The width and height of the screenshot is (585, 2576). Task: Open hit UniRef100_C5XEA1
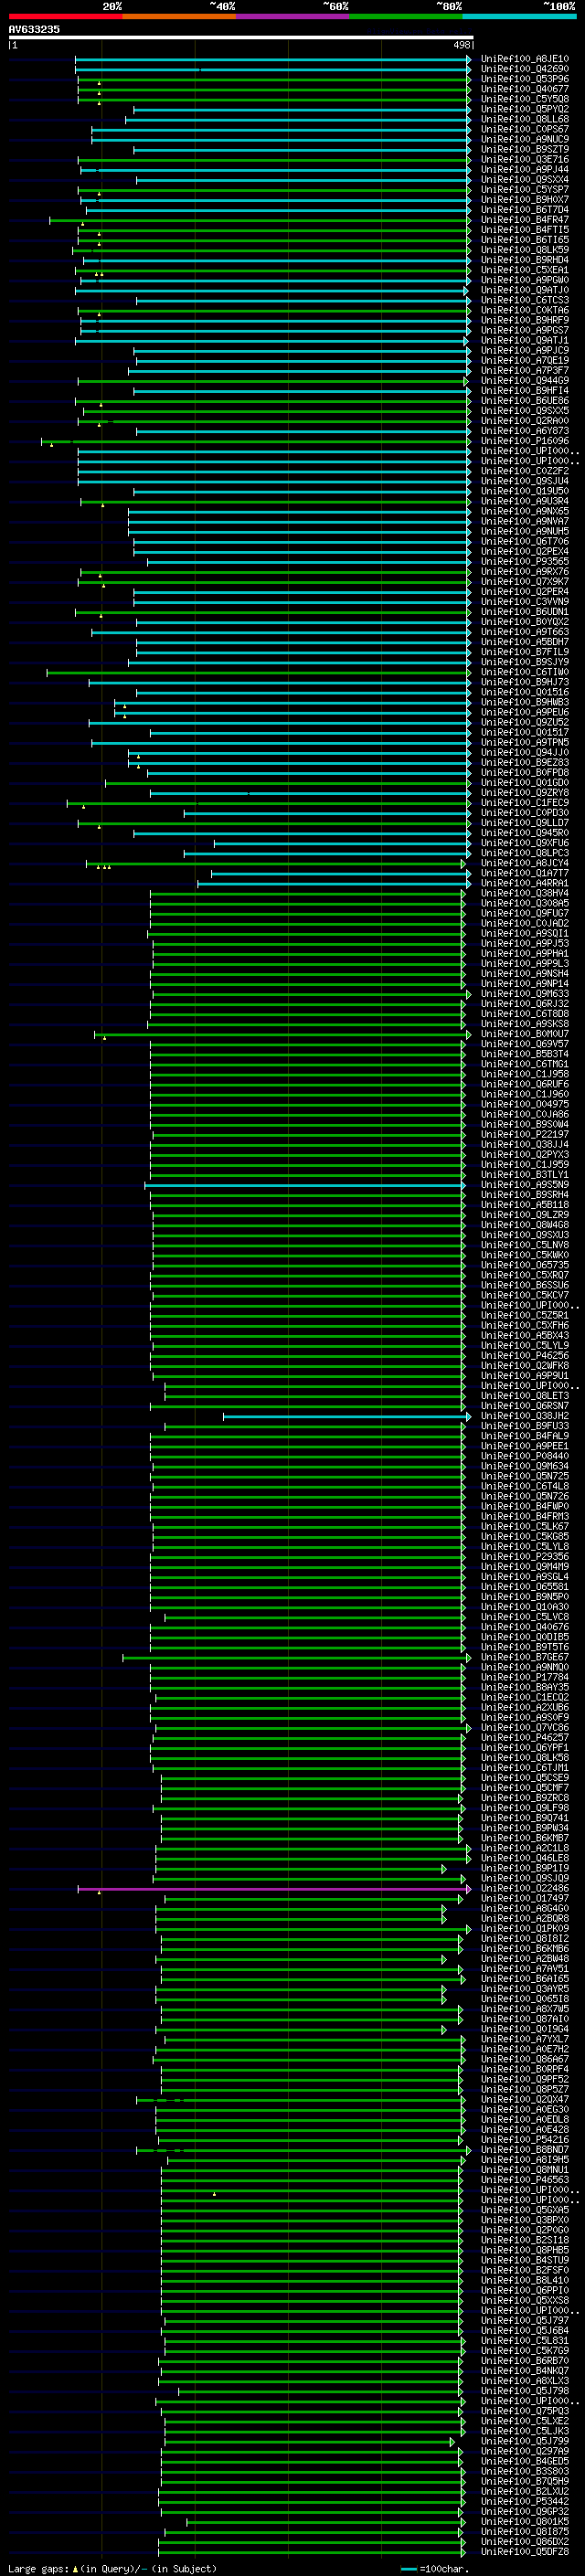525,270
